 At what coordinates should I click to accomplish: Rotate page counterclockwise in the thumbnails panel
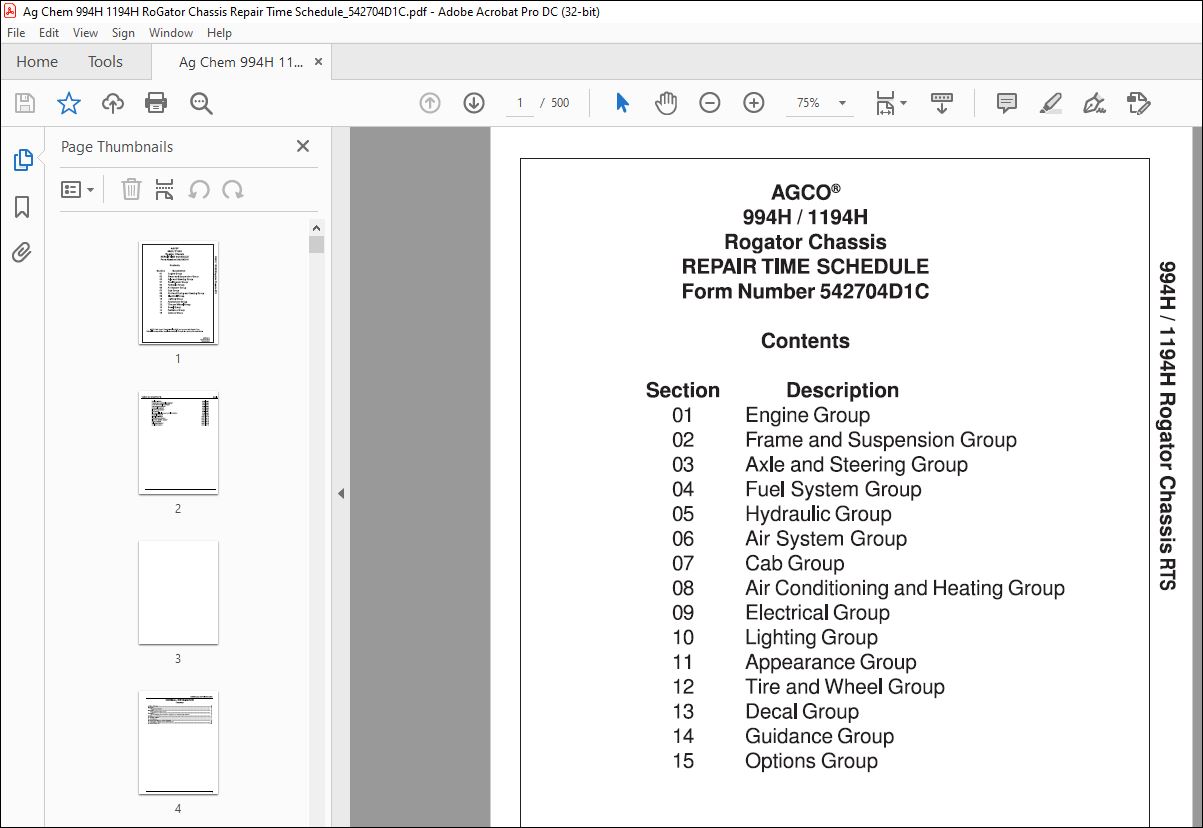coord(199,189)
